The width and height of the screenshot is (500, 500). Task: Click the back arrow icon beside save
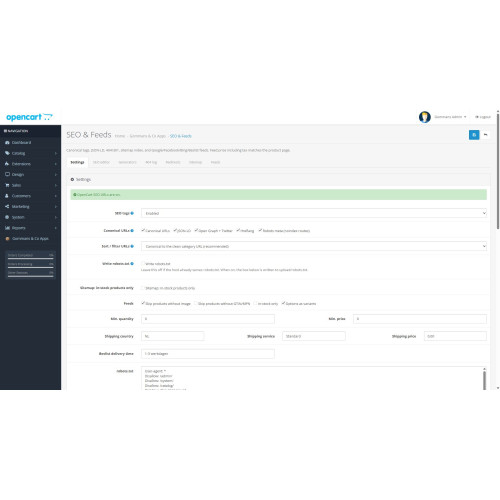[x=485, y=135]
